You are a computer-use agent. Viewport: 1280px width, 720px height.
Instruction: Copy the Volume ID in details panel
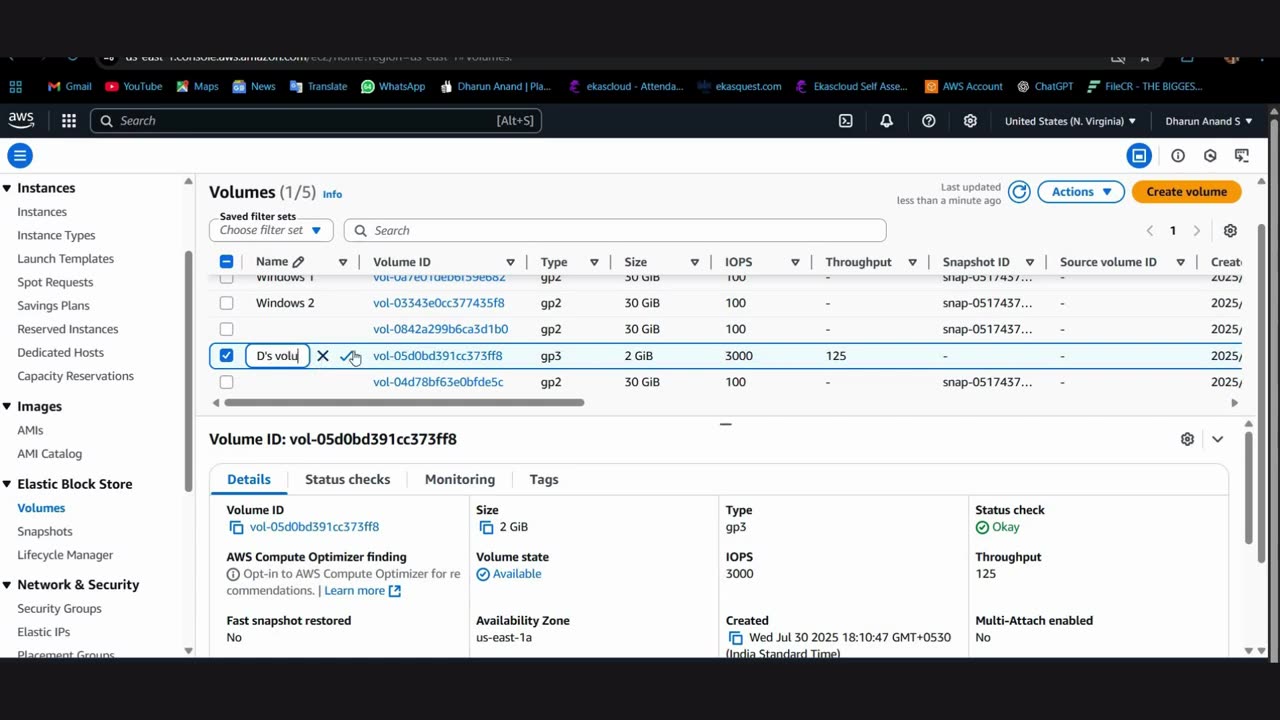[236, 527]
